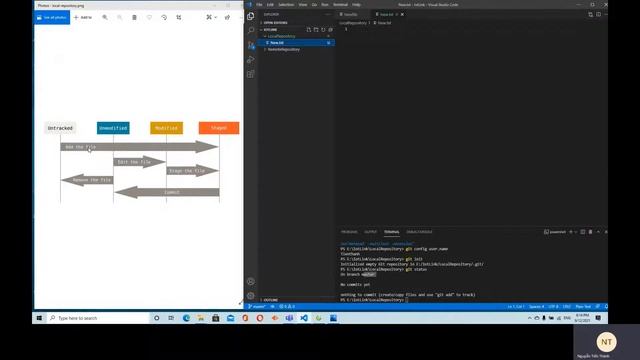Click Ln 1, Col 1 in status bar
The height and width of the screenshot is (360, 640).
click(516, 307)
